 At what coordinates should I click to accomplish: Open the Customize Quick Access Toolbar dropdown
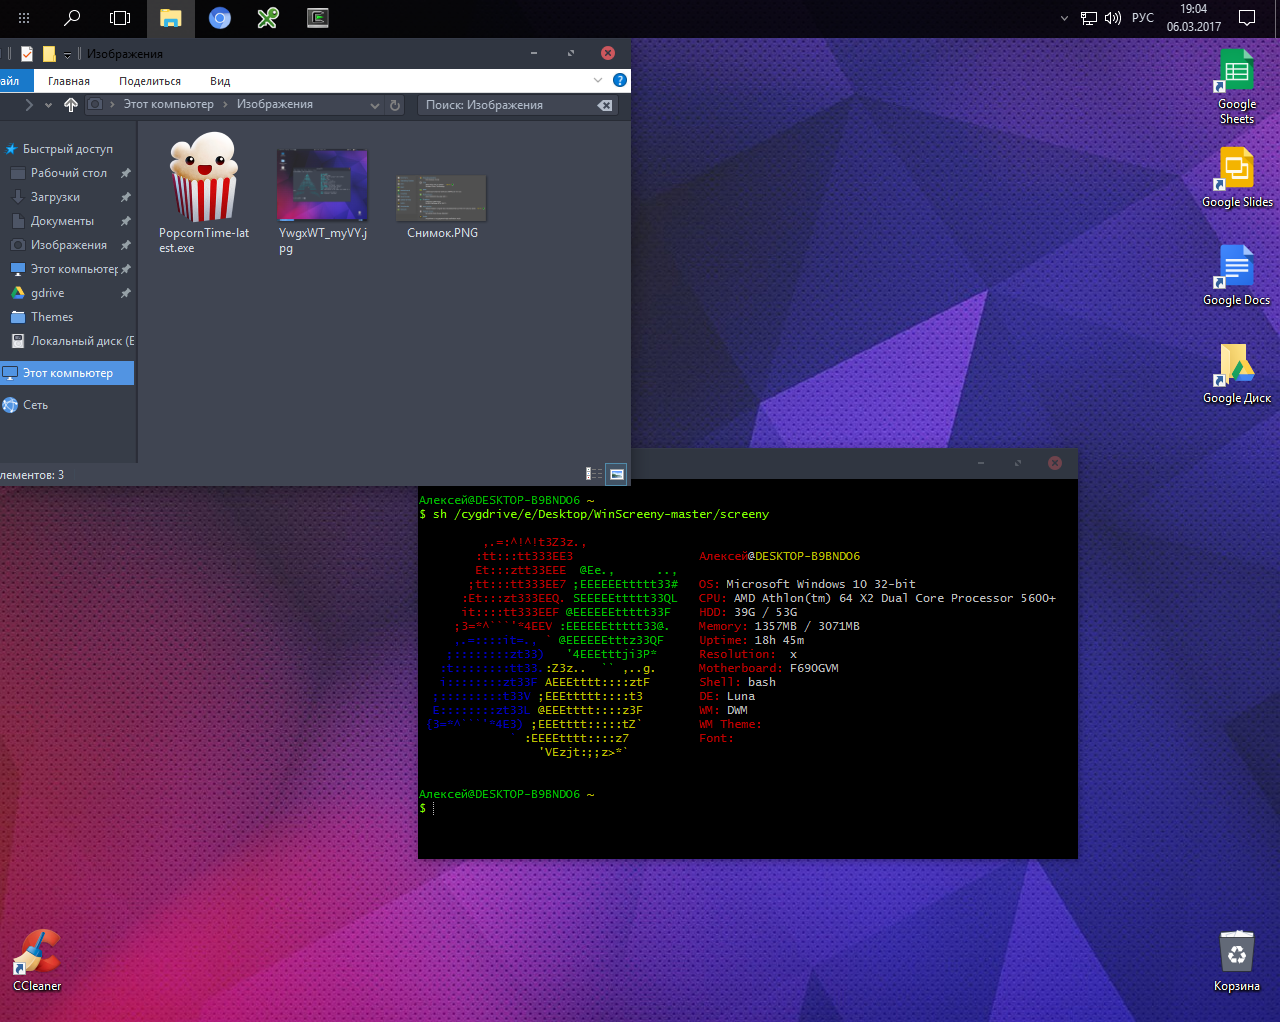pos(67,55)
